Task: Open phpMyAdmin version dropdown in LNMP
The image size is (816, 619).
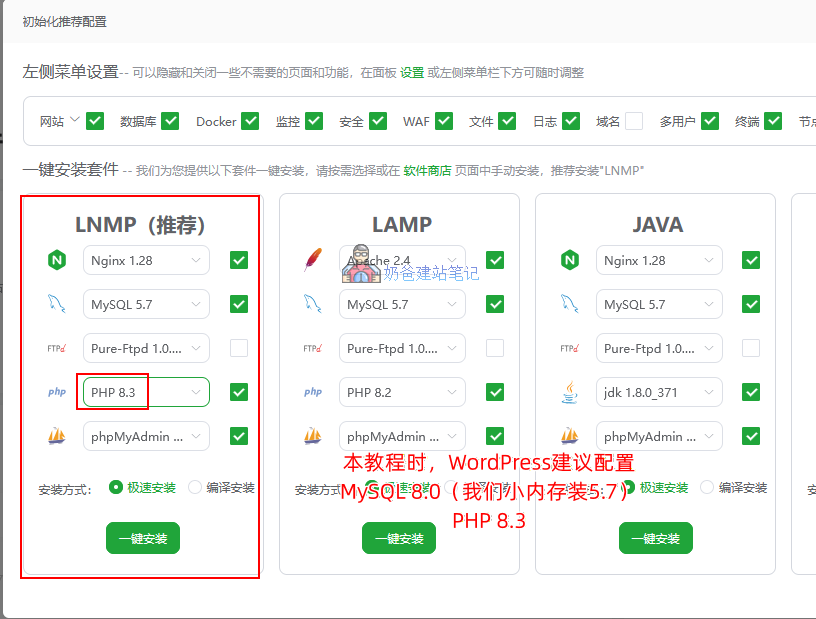Action: coord(146,436)
